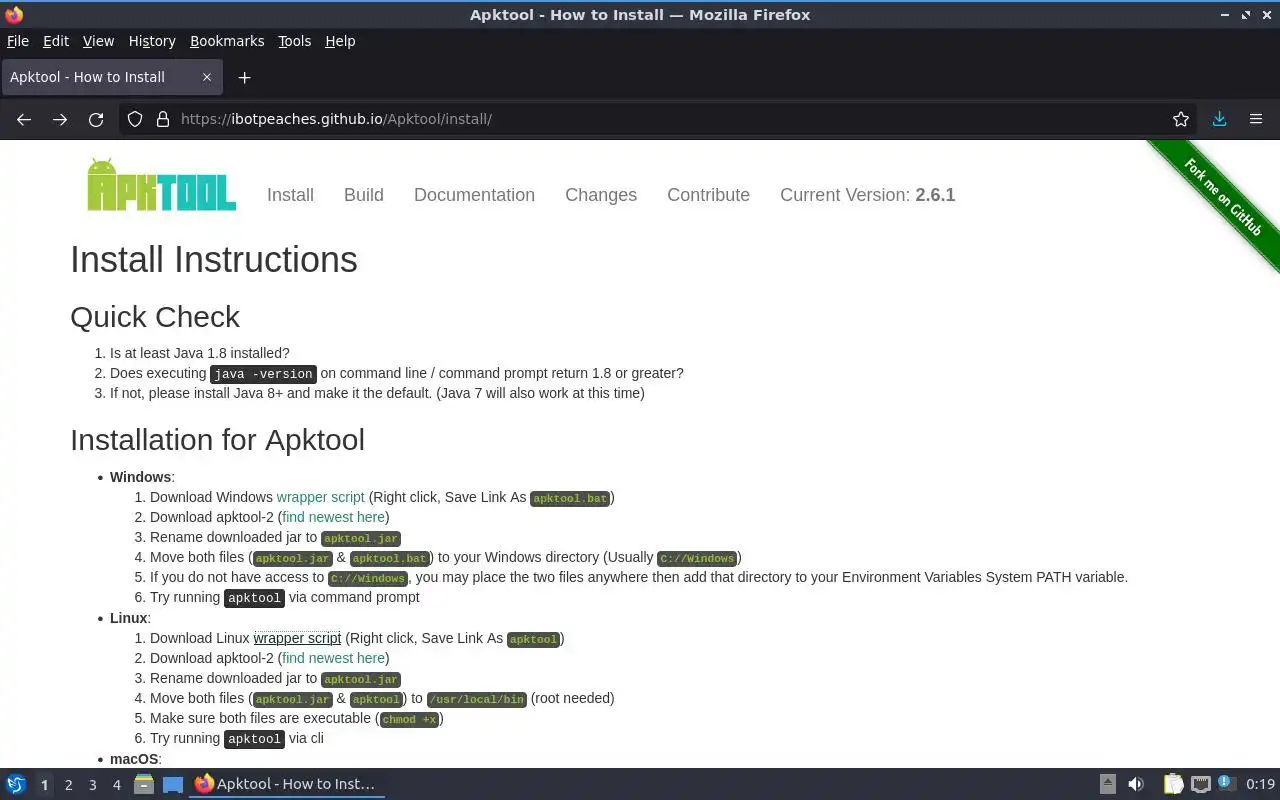The height and width of the screenshot is (800, 1280).
Task: Click the URL address bar
Action: [660, 119]
